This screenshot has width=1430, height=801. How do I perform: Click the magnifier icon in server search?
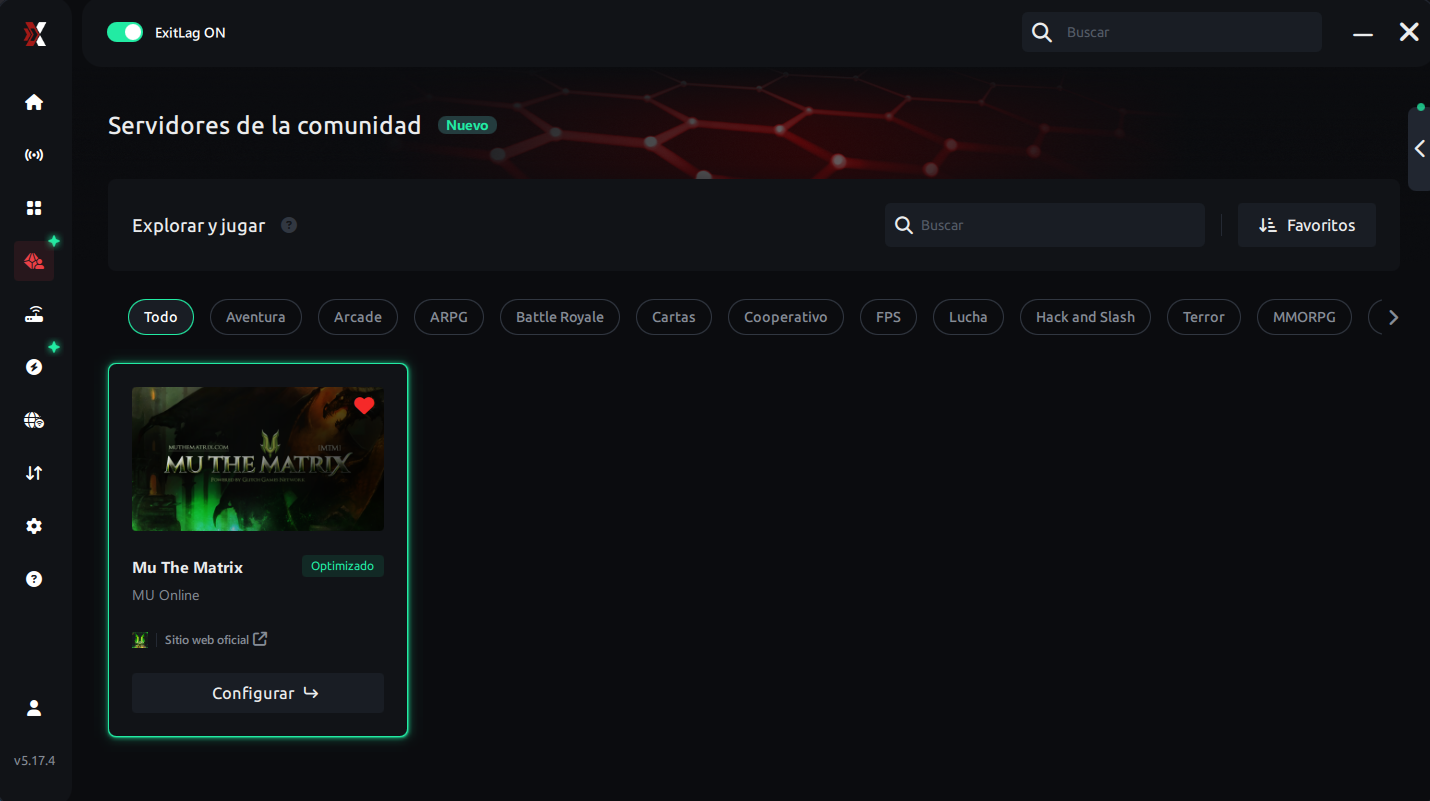tap(904, 225)
